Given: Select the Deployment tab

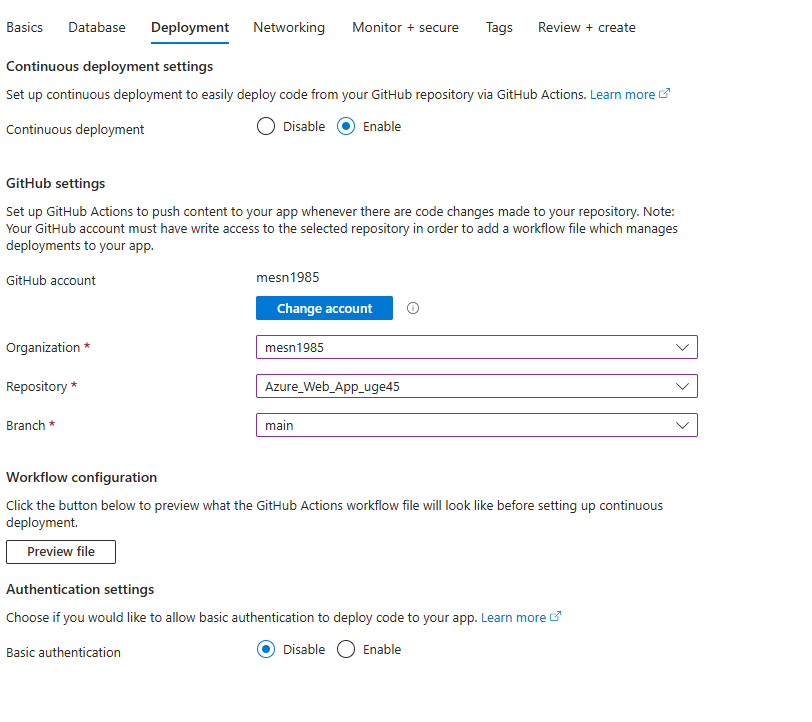Looking at the screenshot, I should [x=190, y=27].
